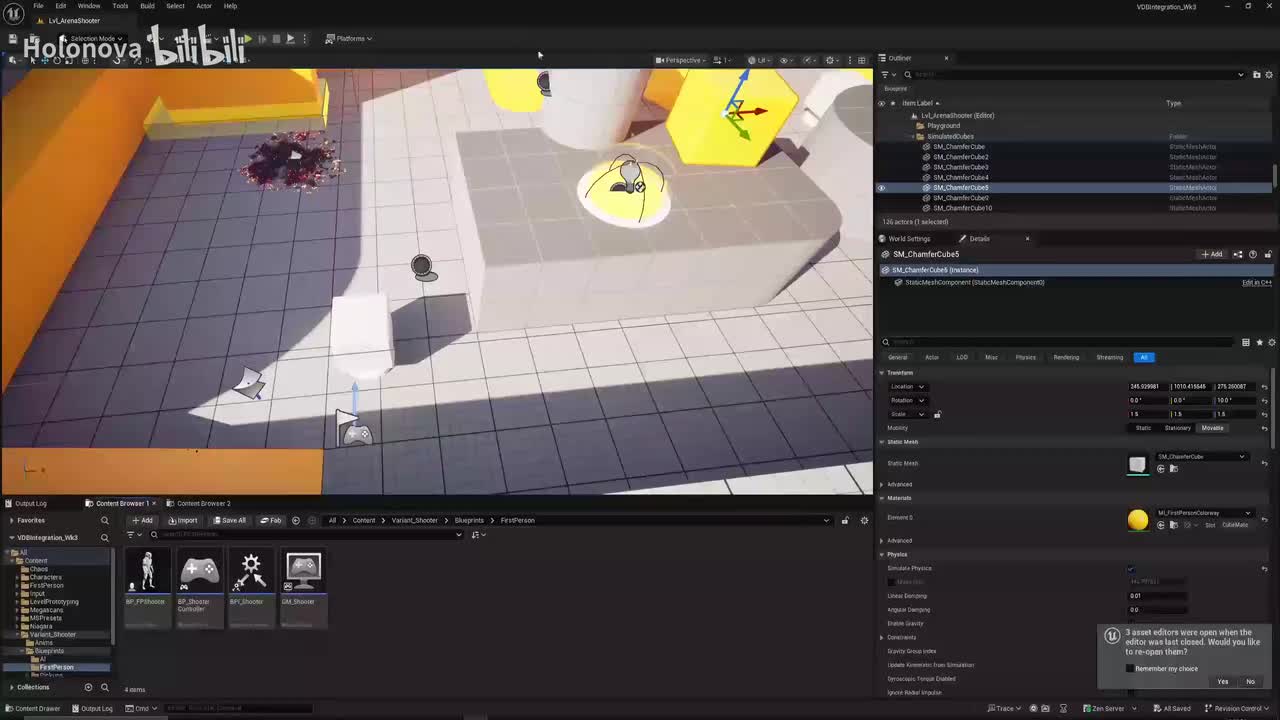Use selected asset for material Element 0
The width and height of the screenshot is (1280, 720).
(1161, 525)
